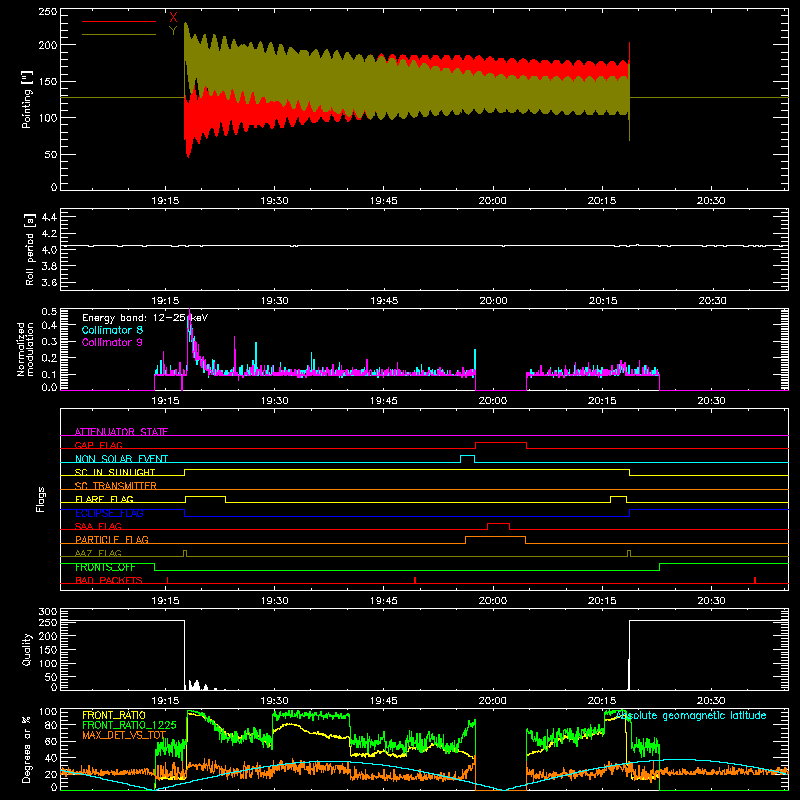Click the 20:00 tick label under the Pointing plot
Viewport: 800px width, 800px height.
[x=493, y=201]
